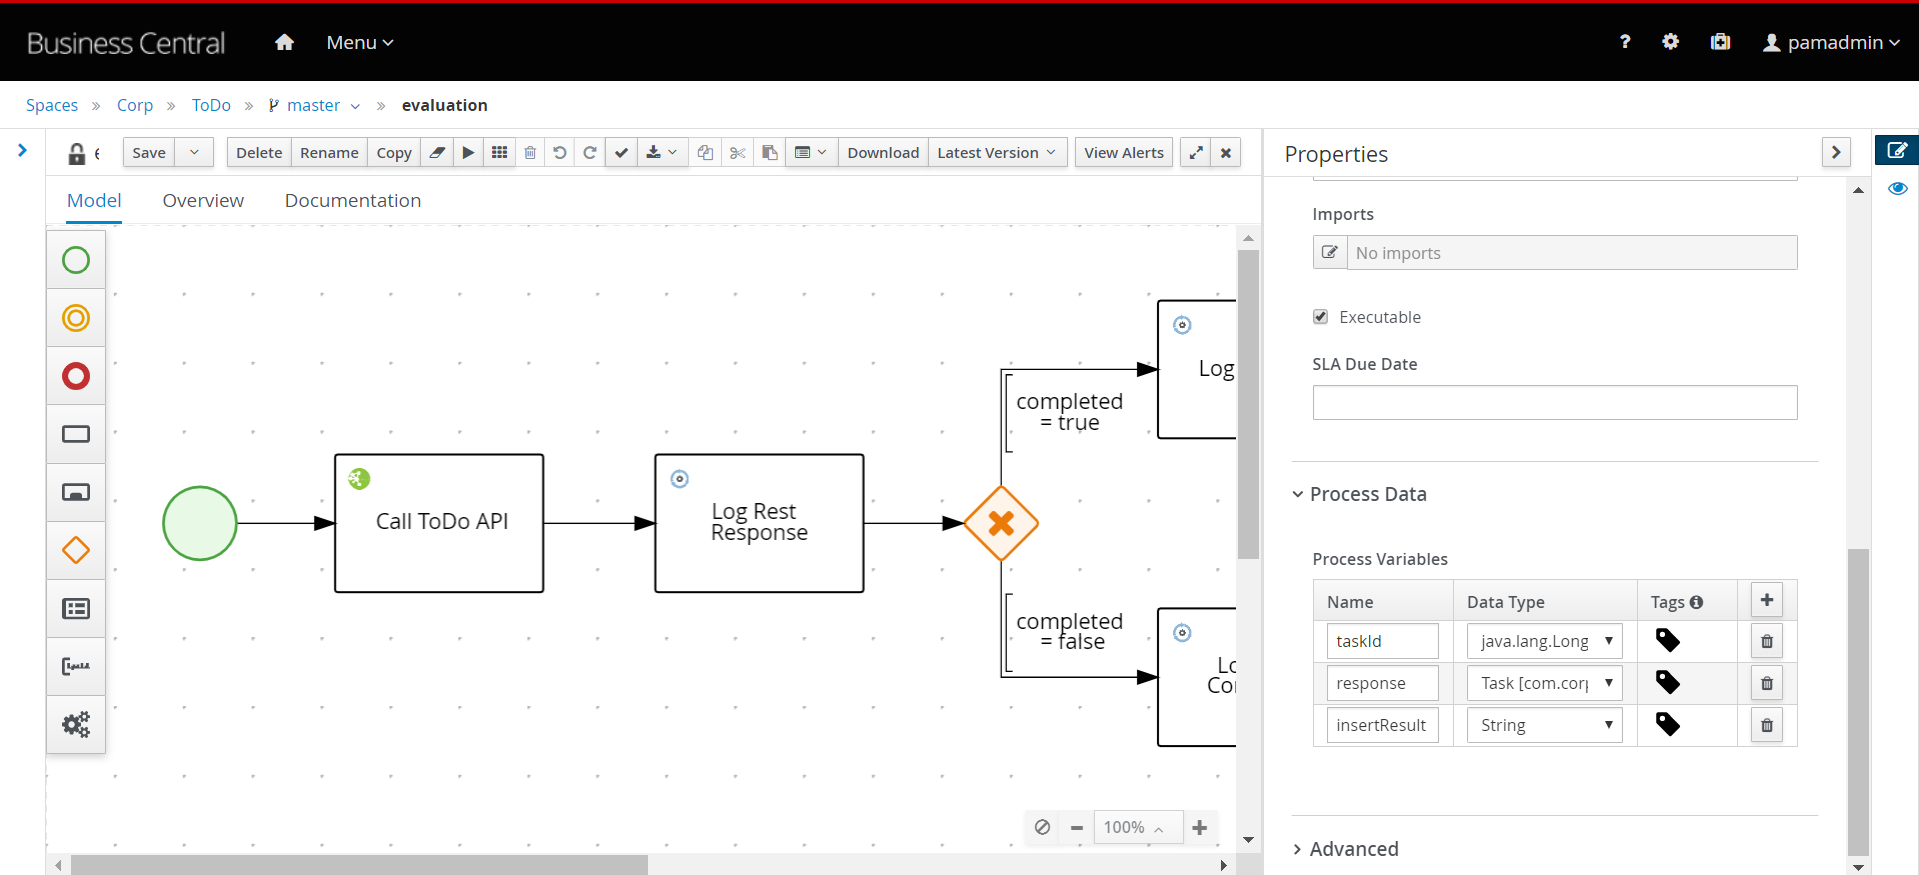Screen dimensions: 1919x875
Task: Click the Save button
Action: (149, 153)
